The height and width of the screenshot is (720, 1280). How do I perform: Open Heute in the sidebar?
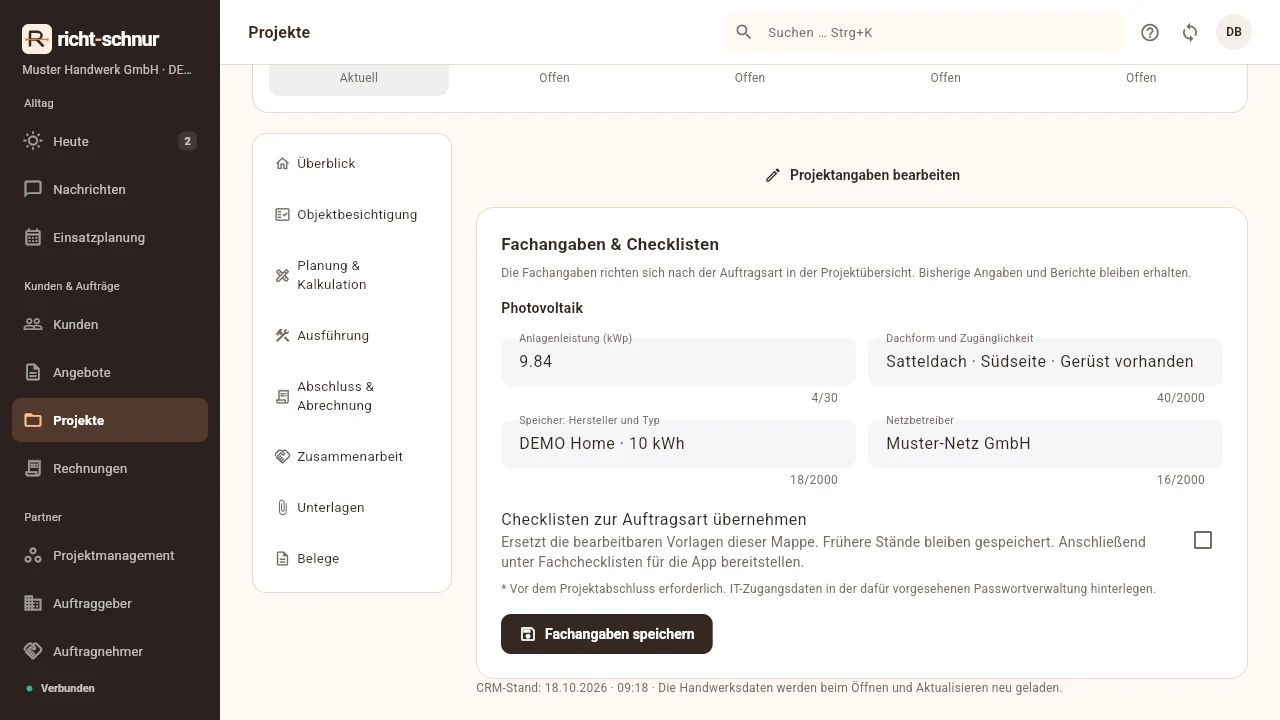point(110,141)
